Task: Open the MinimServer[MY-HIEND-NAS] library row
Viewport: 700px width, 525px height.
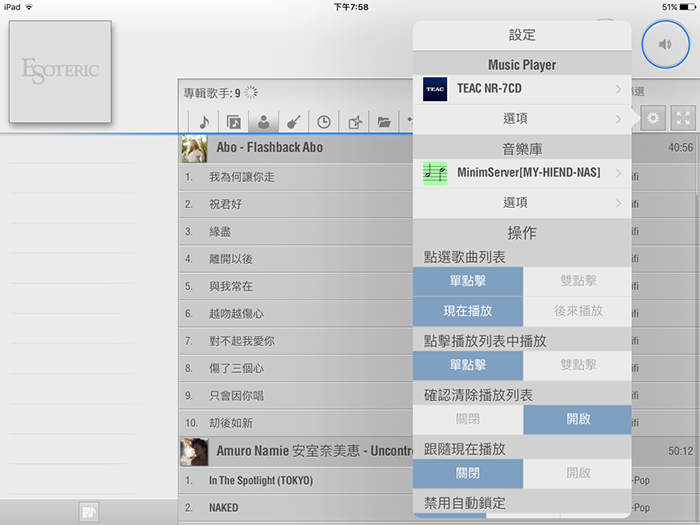Action: tap(522, 173)
